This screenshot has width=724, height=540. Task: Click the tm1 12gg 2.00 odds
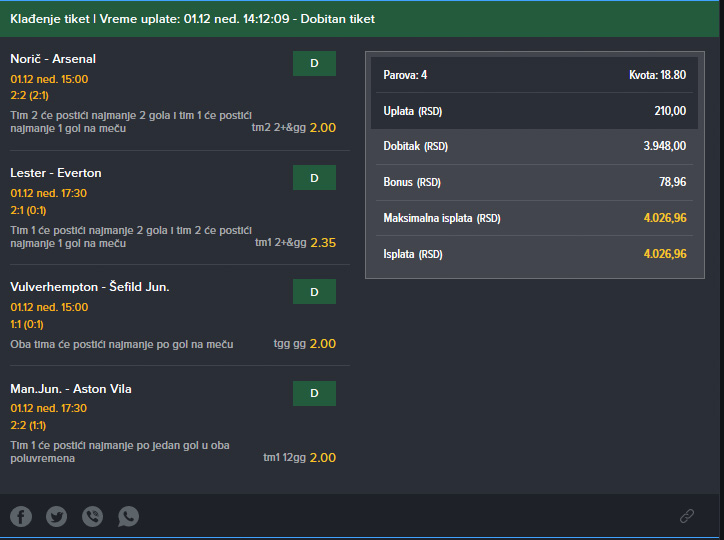[300, 458]
